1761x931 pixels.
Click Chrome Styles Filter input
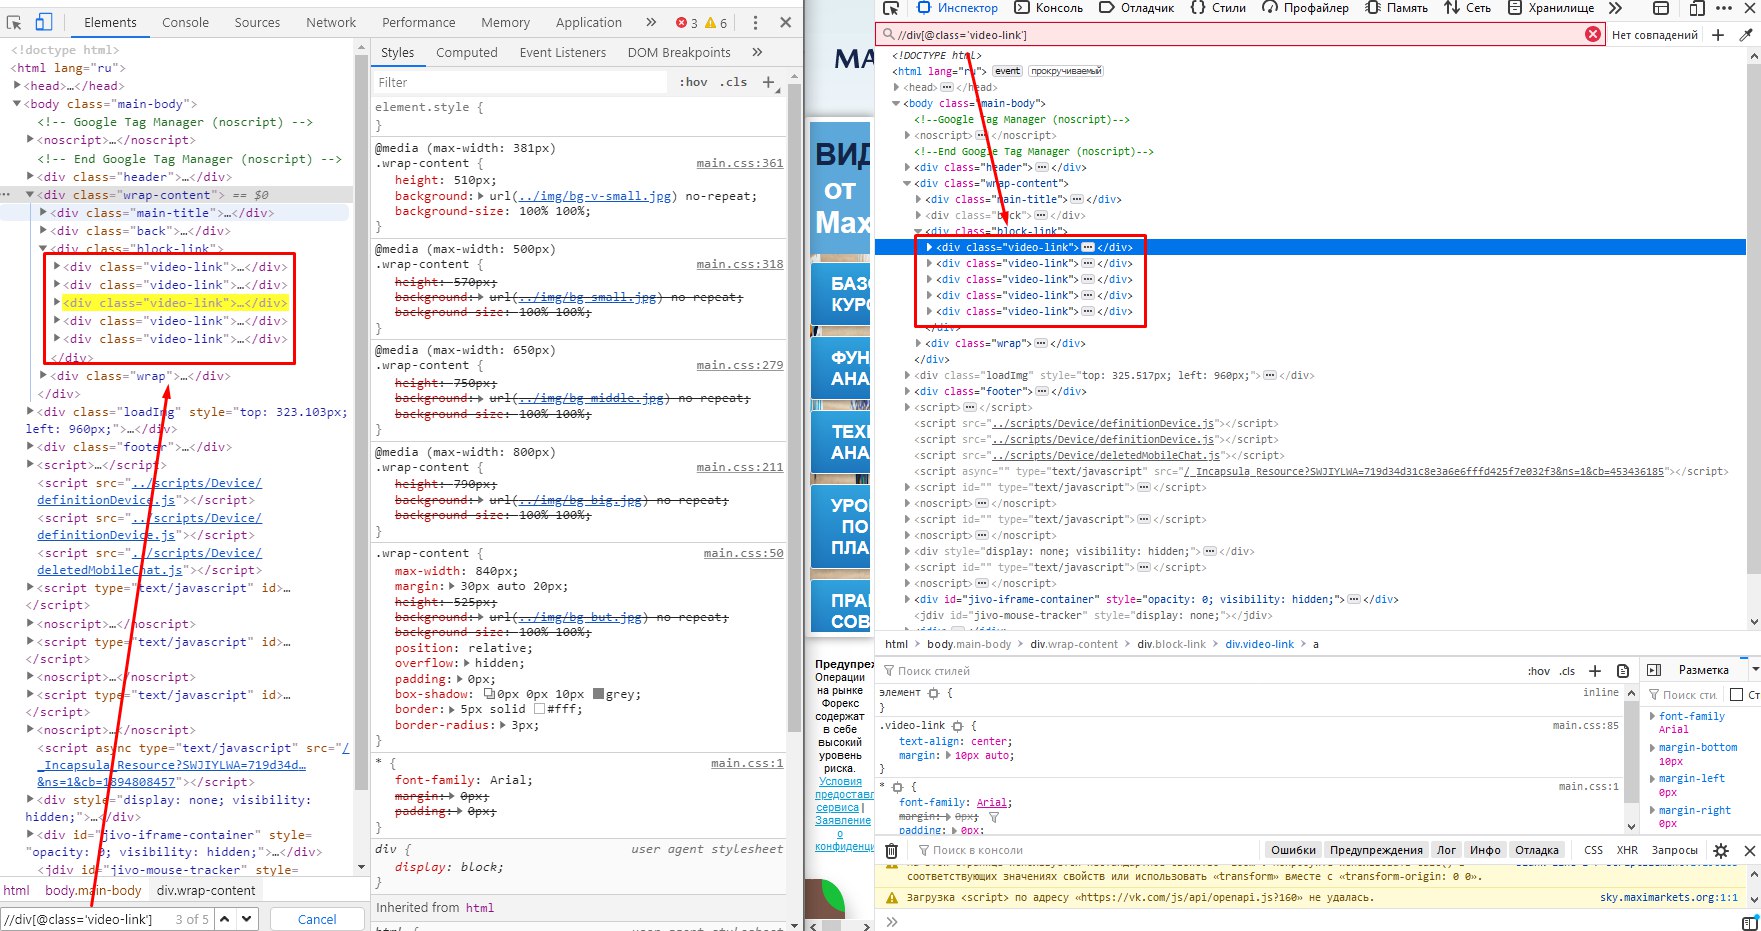tap(520, 82)
